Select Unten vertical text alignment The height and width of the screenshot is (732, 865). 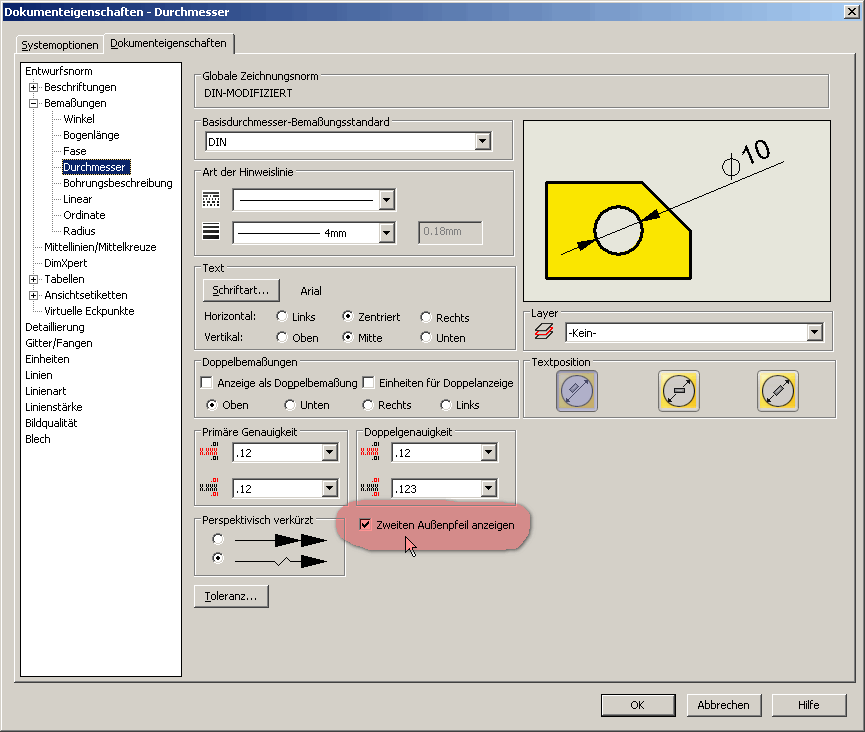(x=426, y=338)
